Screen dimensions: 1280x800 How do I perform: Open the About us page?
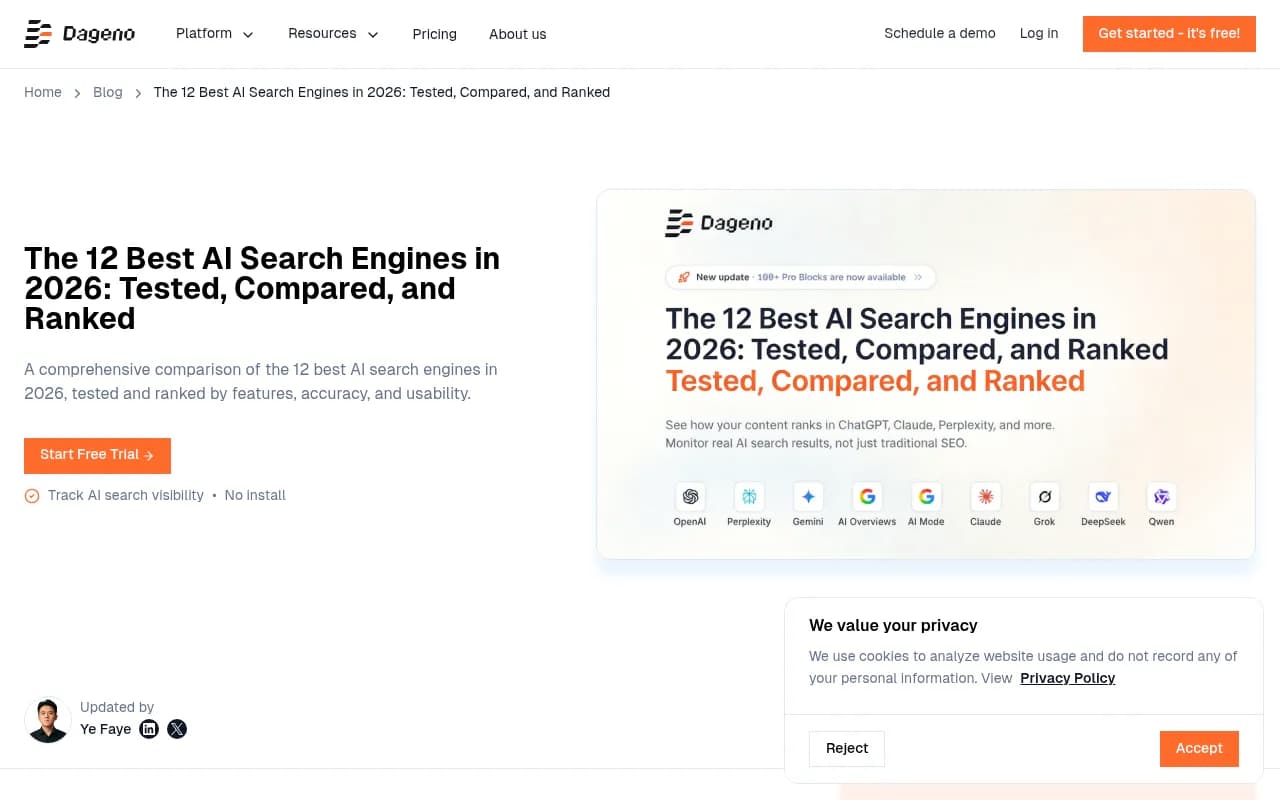[518, 34]
